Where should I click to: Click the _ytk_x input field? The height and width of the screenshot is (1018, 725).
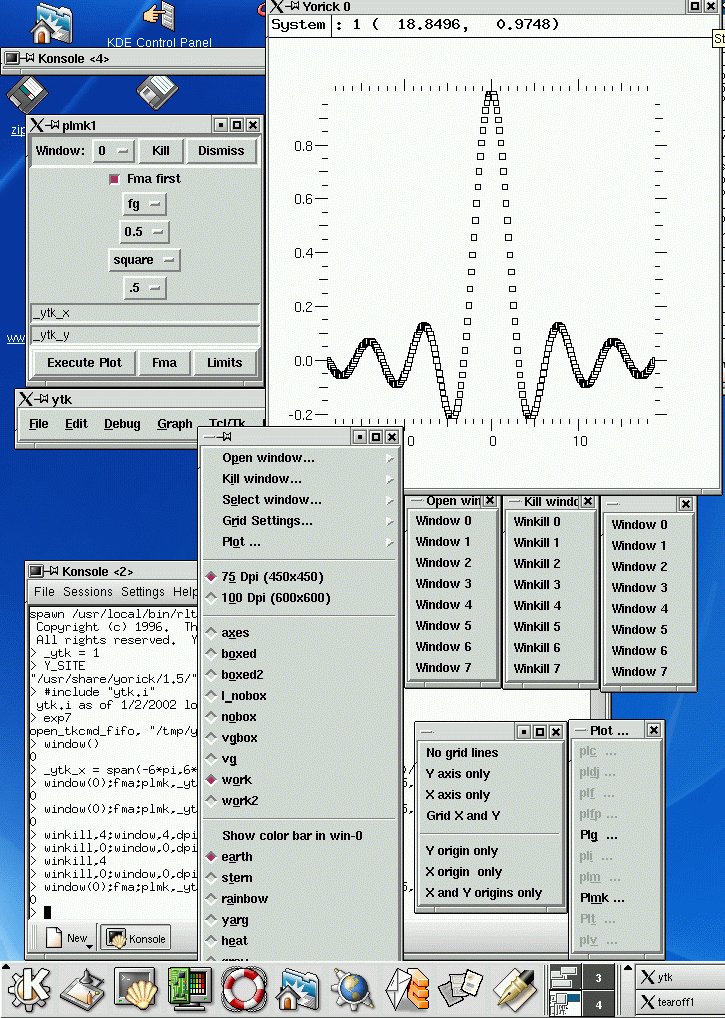tap(144, 314)
